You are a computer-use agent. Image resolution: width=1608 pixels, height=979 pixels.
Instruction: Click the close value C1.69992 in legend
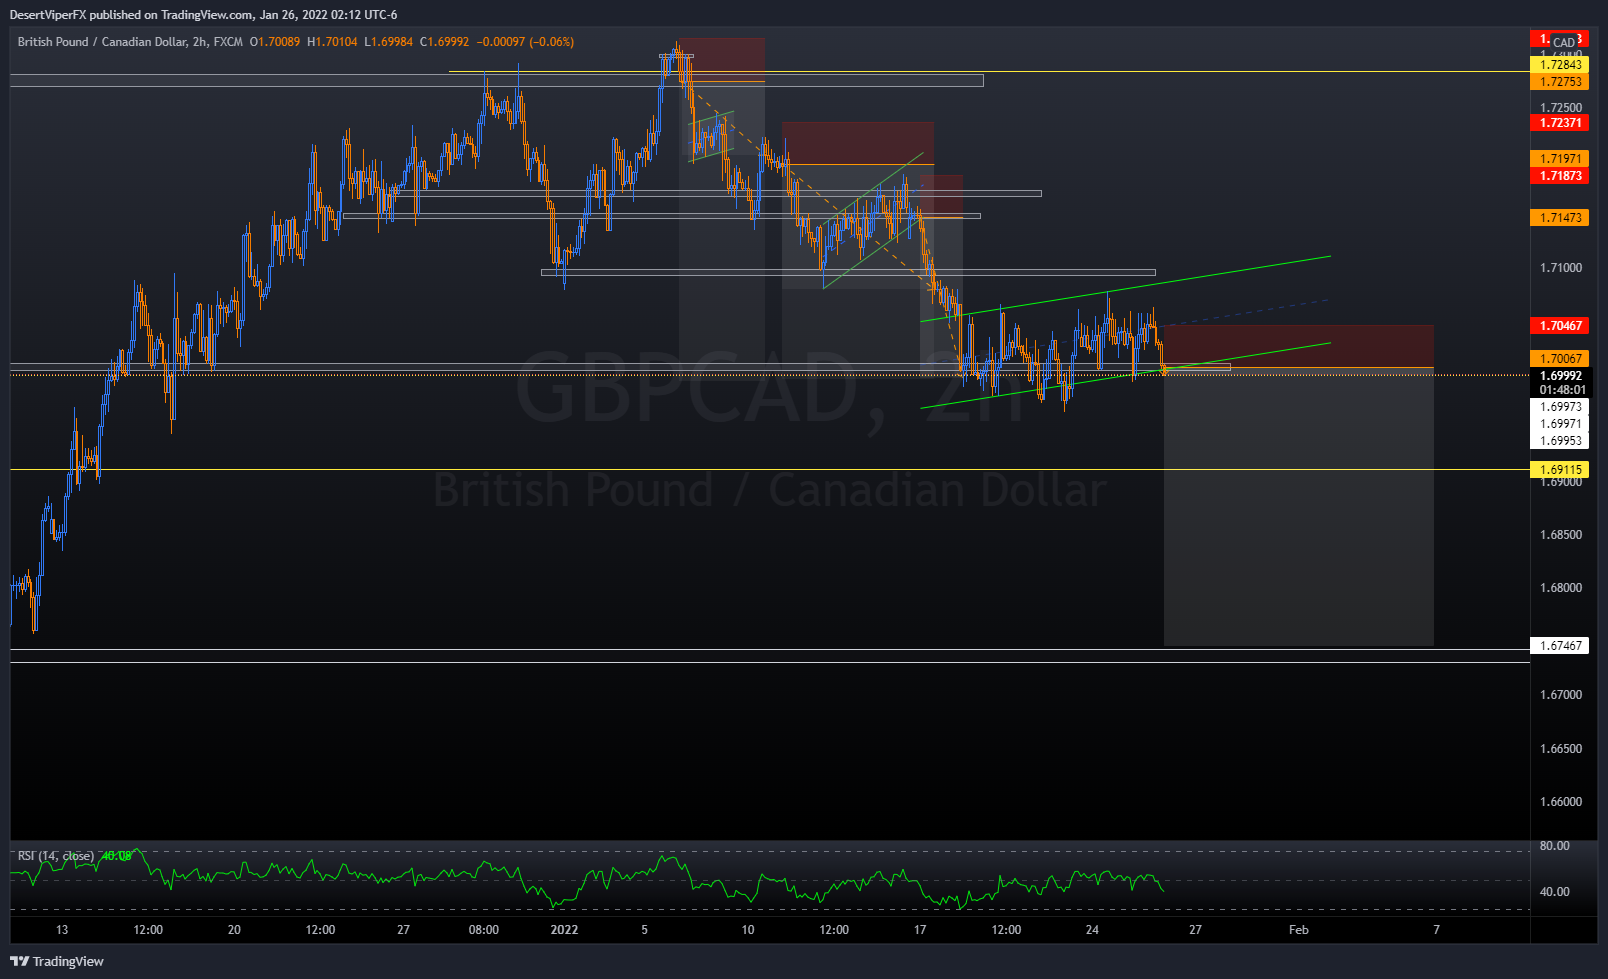(444, 42)
